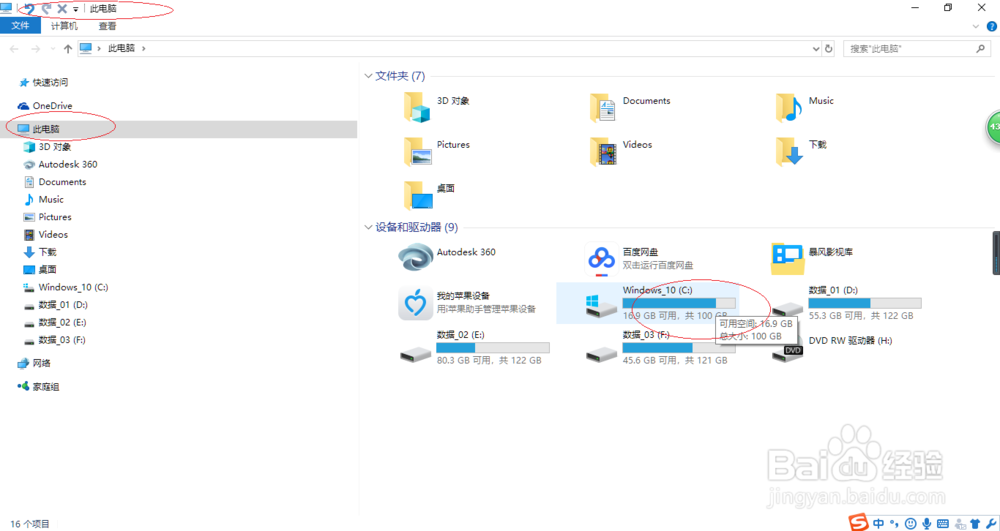Open the 文件 ribbon tab
Screen dimensions: 1000x531
[x=20, y=25]
